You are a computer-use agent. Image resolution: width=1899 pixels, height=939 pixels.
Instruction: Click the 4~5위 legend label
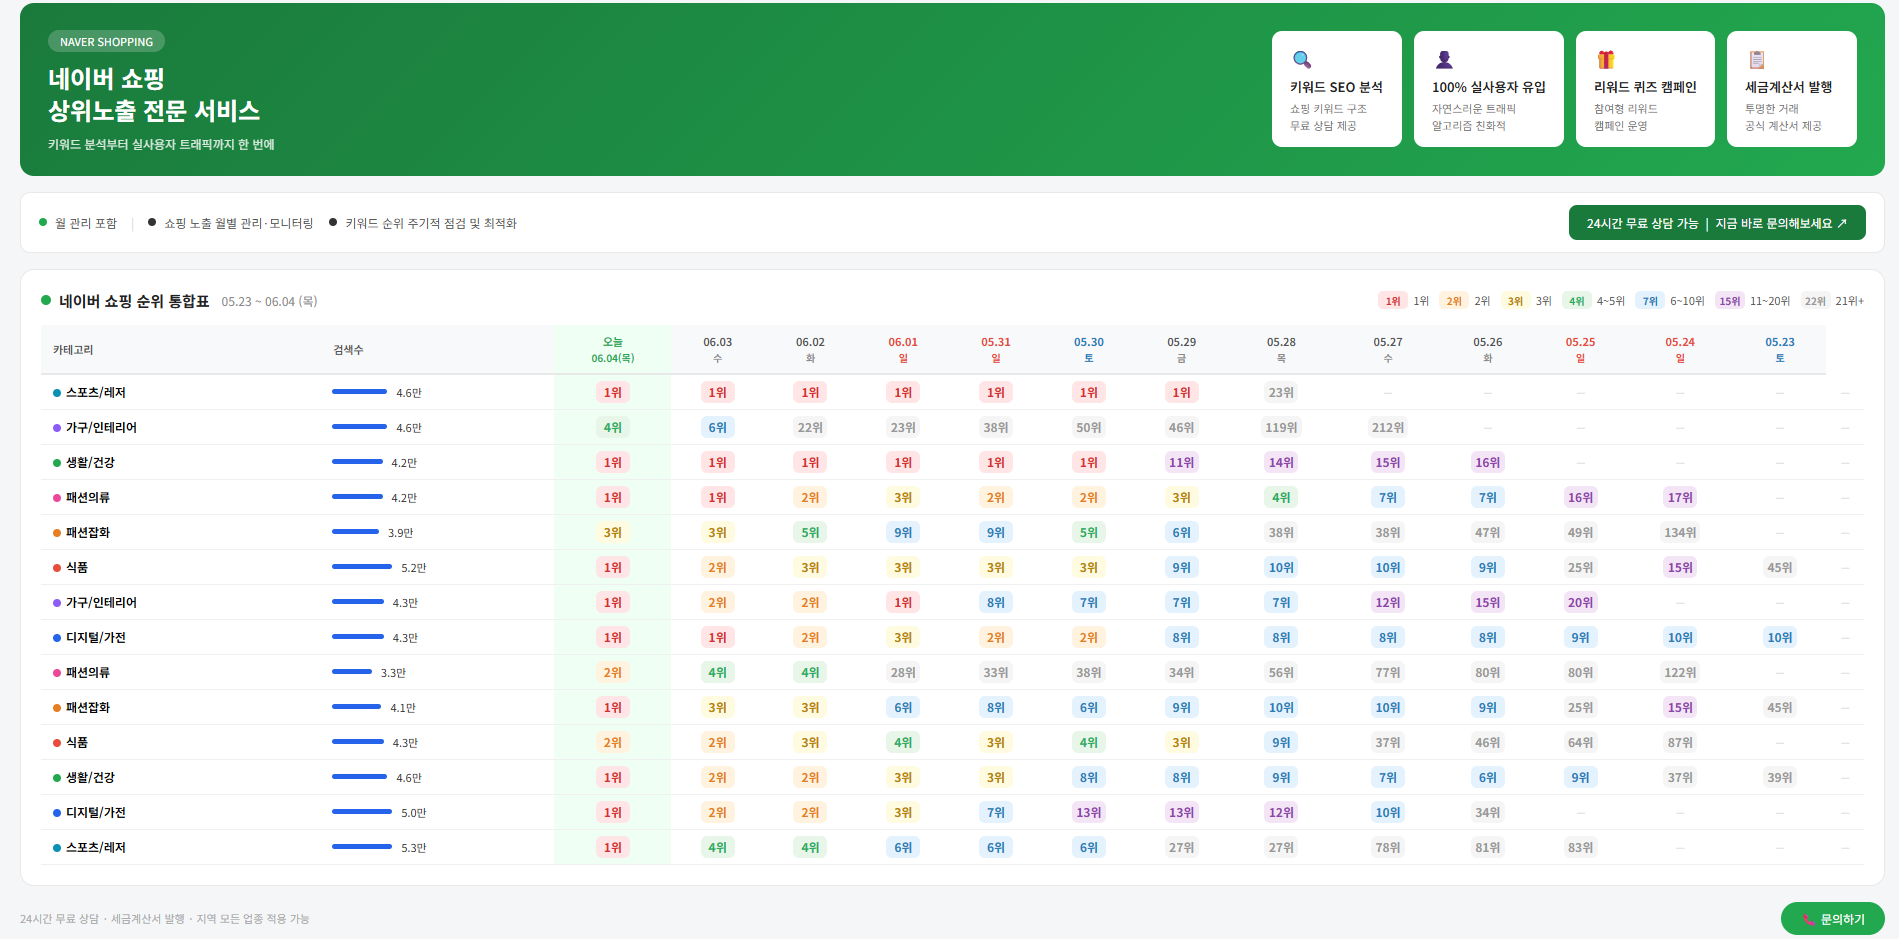(x=1610, y=301)
